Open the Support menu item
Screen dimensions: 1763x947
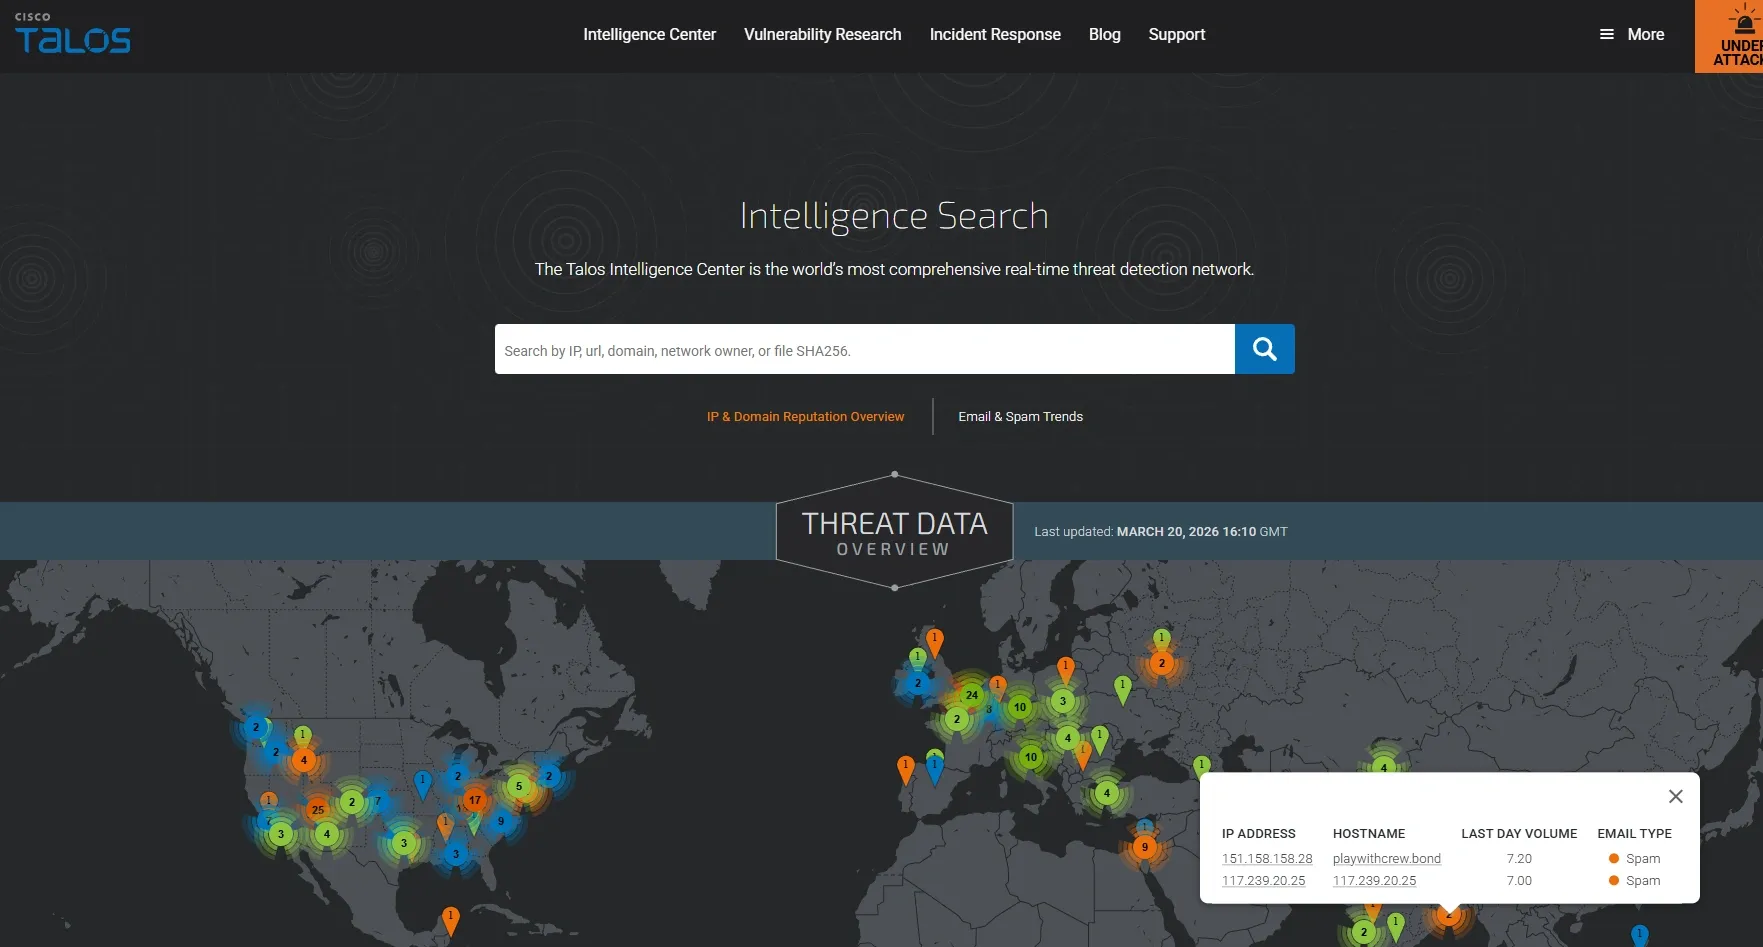pos(1176,35)
